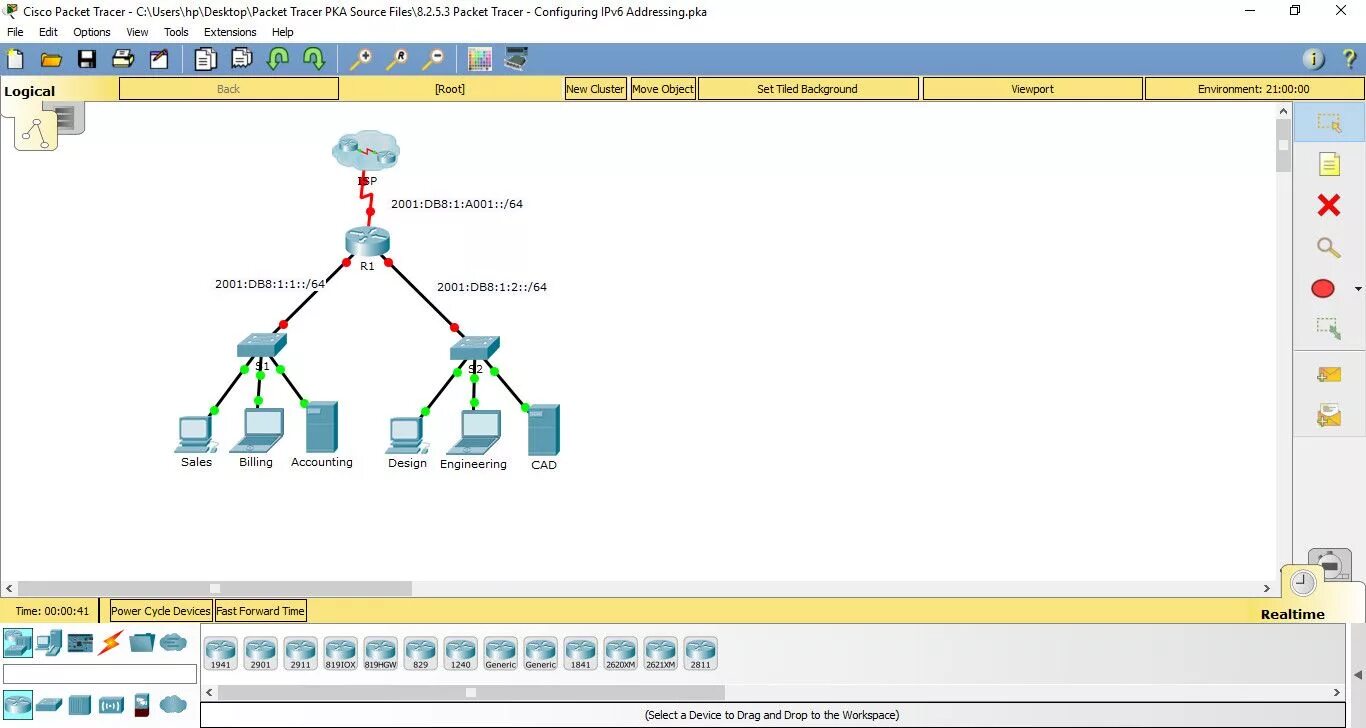Pick the 819IOX router model

(341, 653)
